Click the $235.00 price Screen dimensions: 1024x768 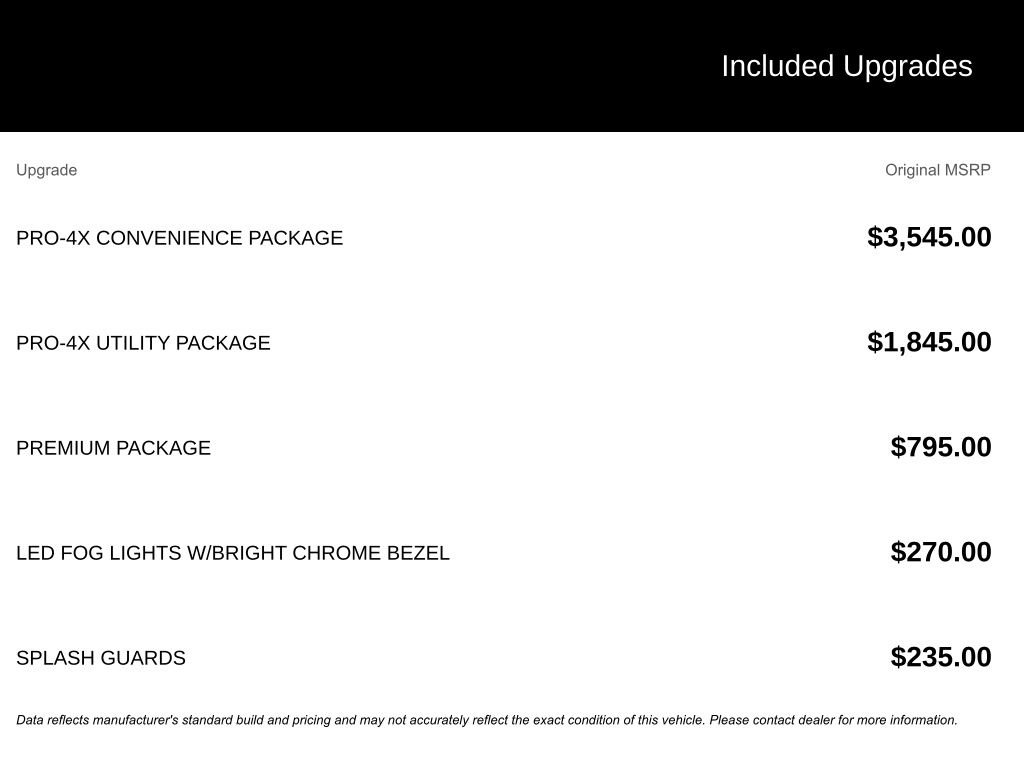pos(941,657)
